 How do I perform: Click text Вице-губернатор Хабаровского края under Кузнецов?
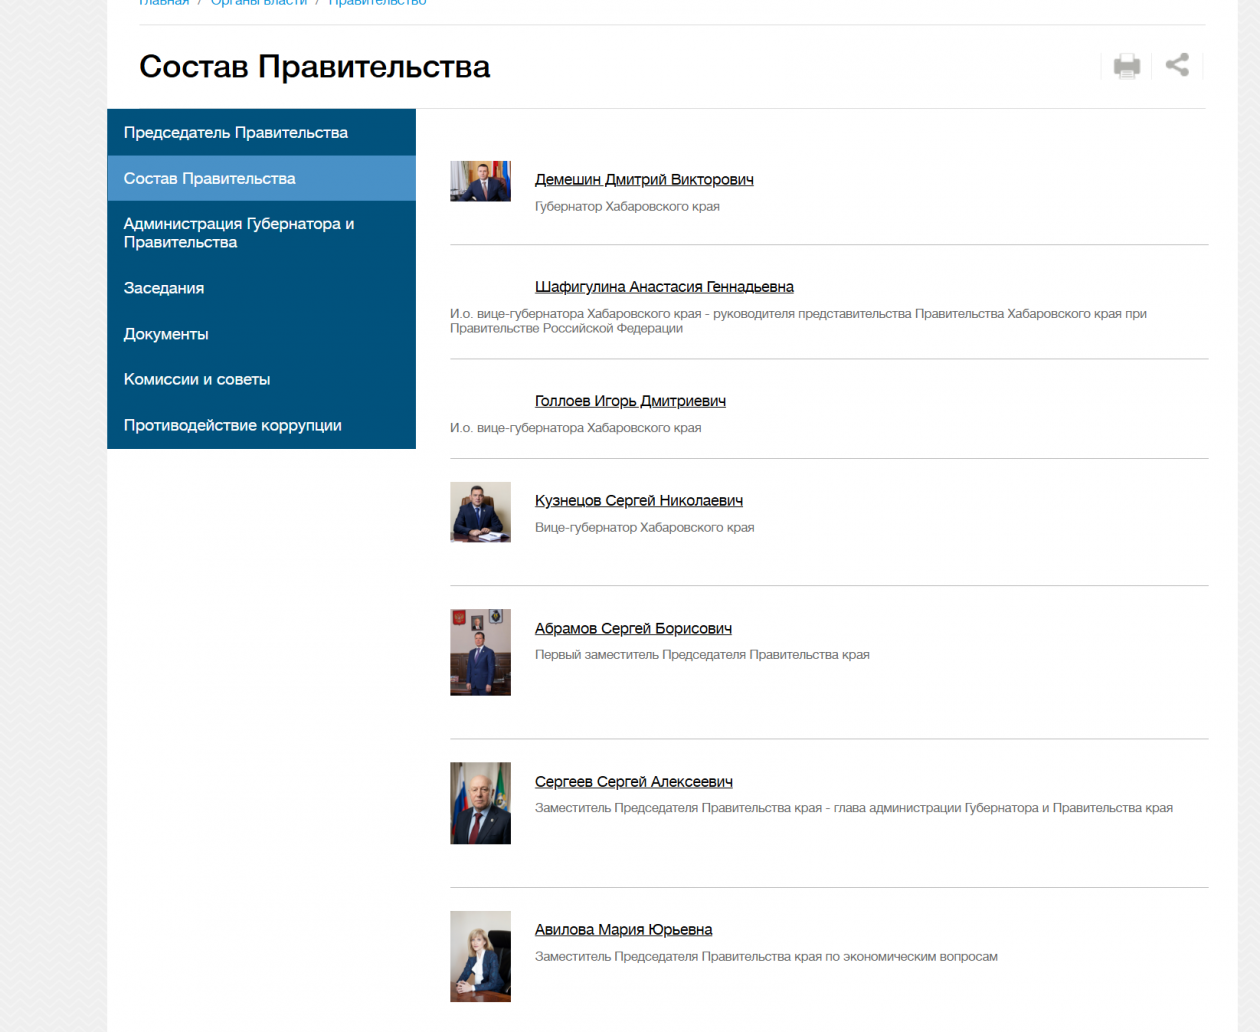tap(644, 528)
